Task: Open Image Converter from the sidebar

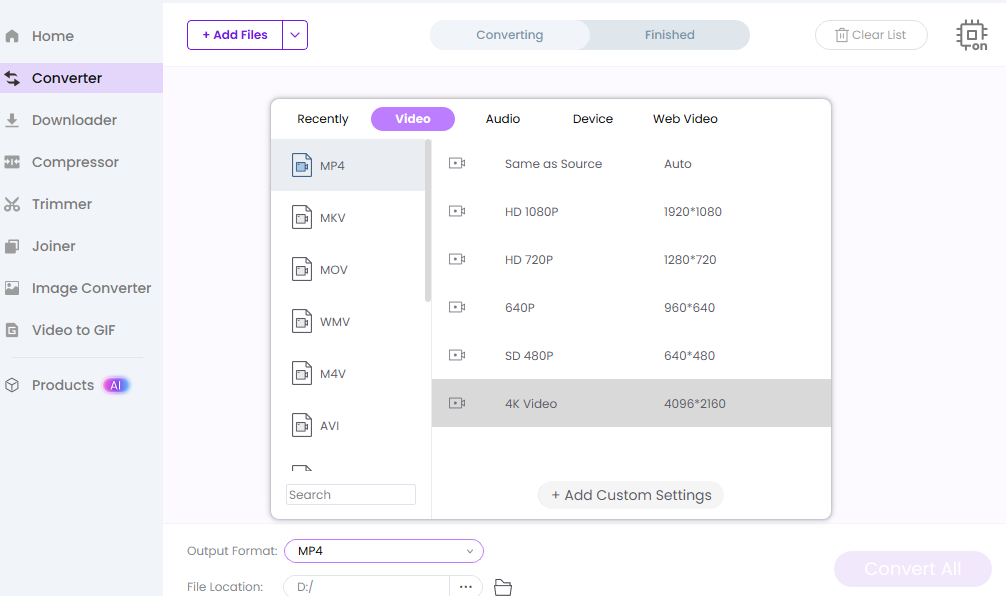Action: pyautogui.click(x=91, y=288)
